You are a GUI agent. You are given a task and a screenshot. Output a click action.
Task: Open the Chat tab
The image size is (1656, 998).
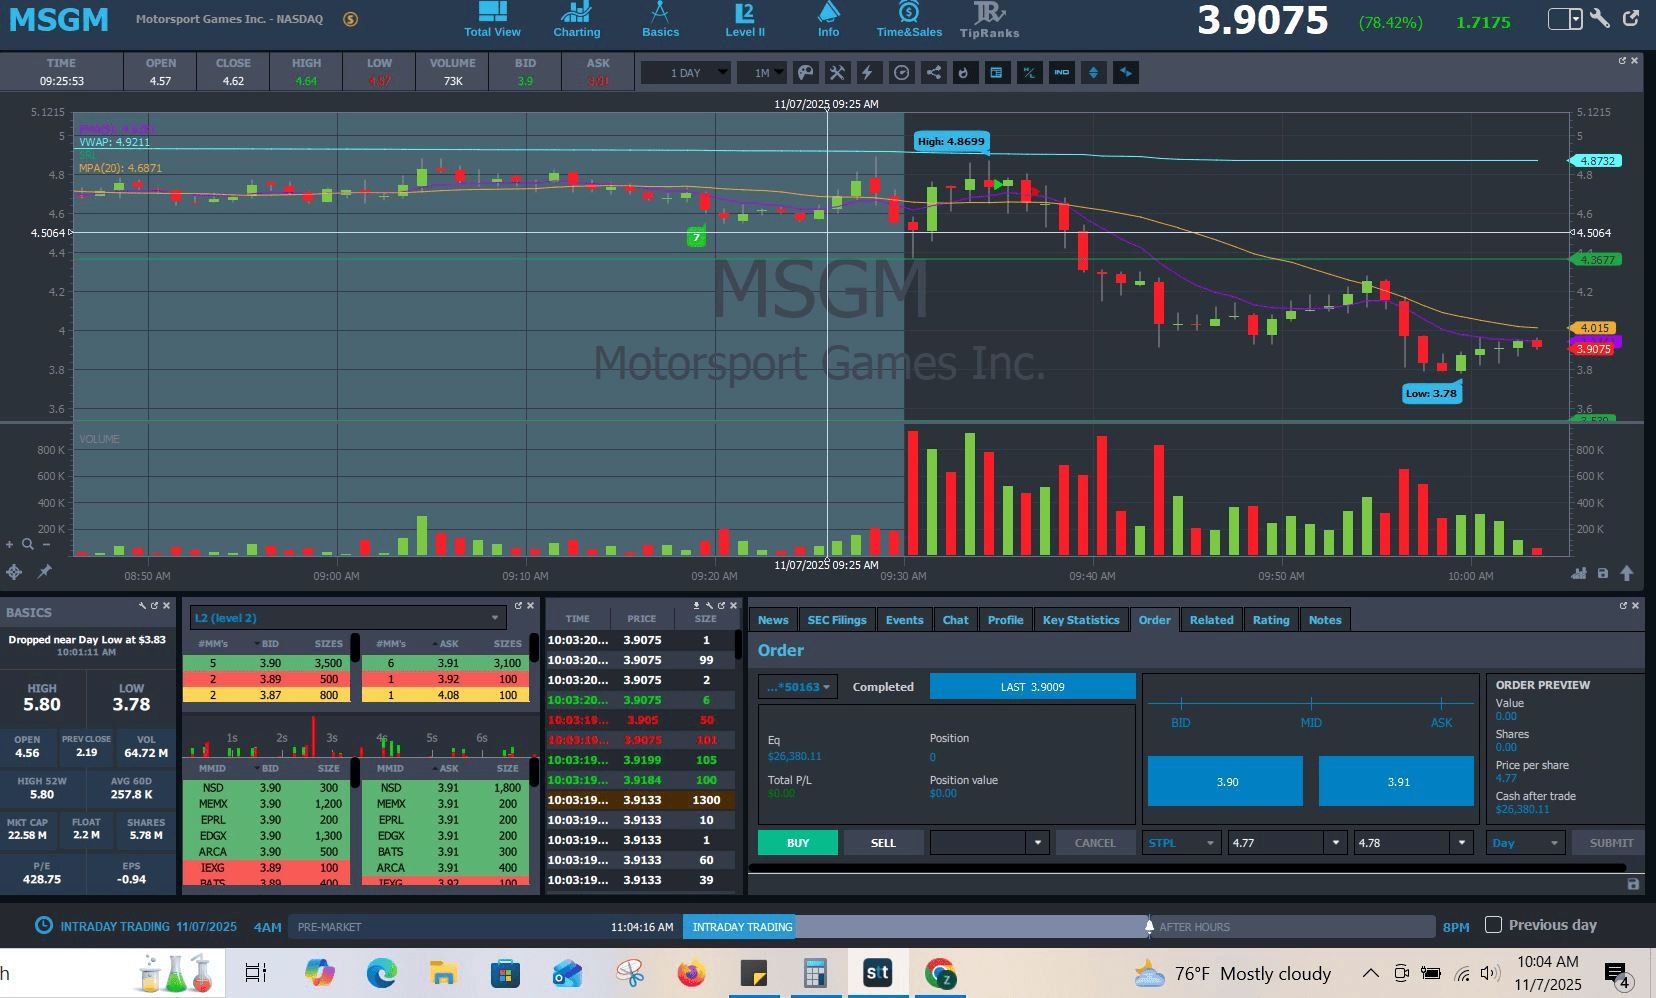956,620
